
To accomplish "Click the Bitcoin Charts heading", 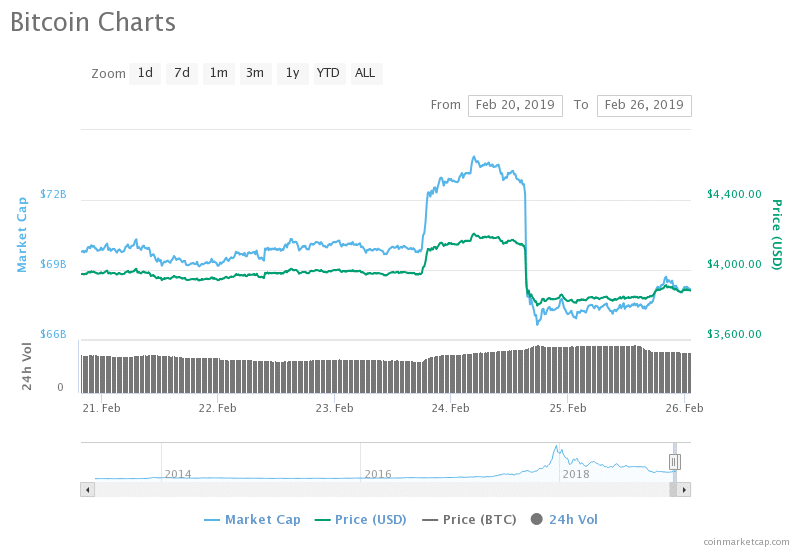I will click(93, 22).
